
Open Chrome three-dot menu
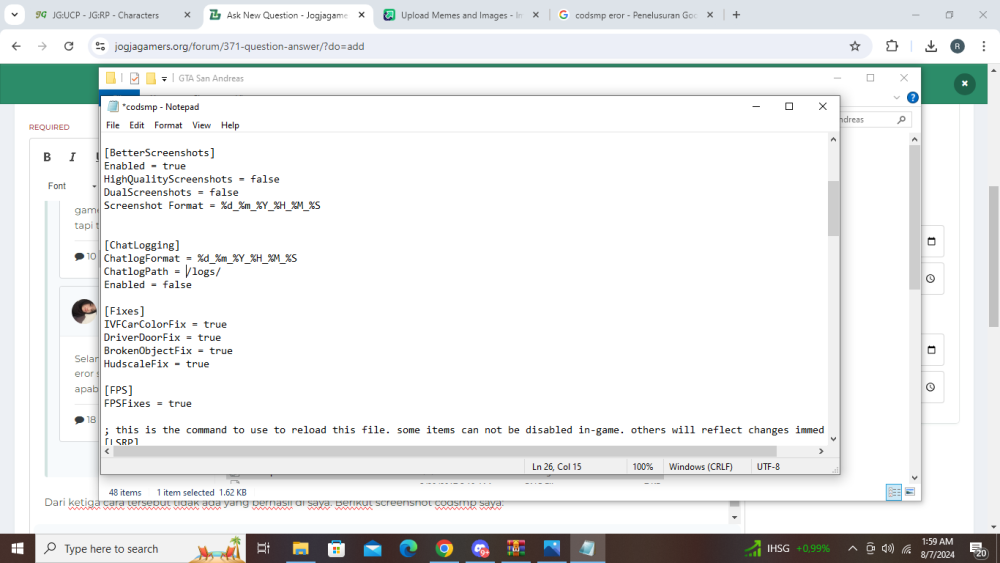coord(983,46)
